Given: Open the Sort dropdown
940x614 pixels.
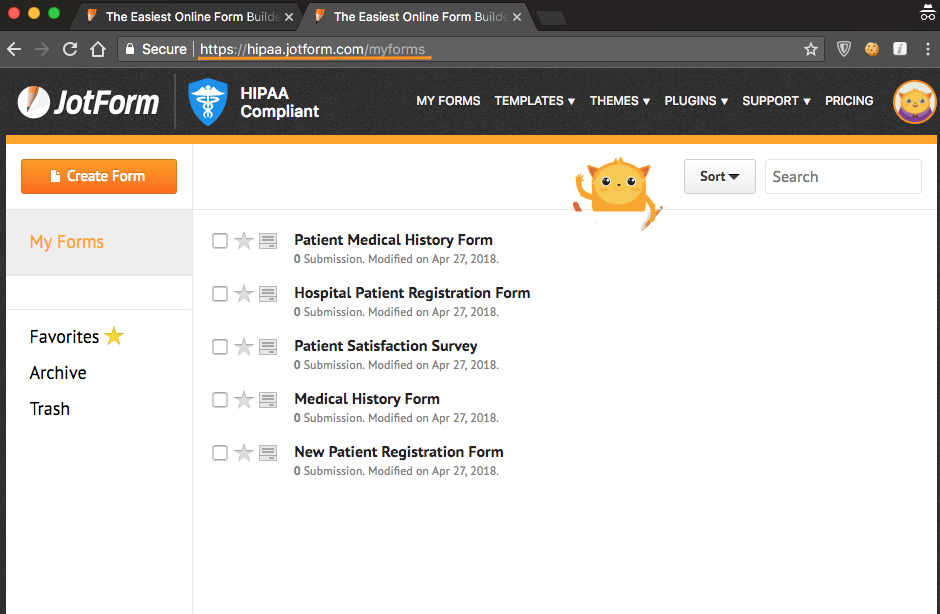Looking at the screenshot, I should (x=719, y=177).
